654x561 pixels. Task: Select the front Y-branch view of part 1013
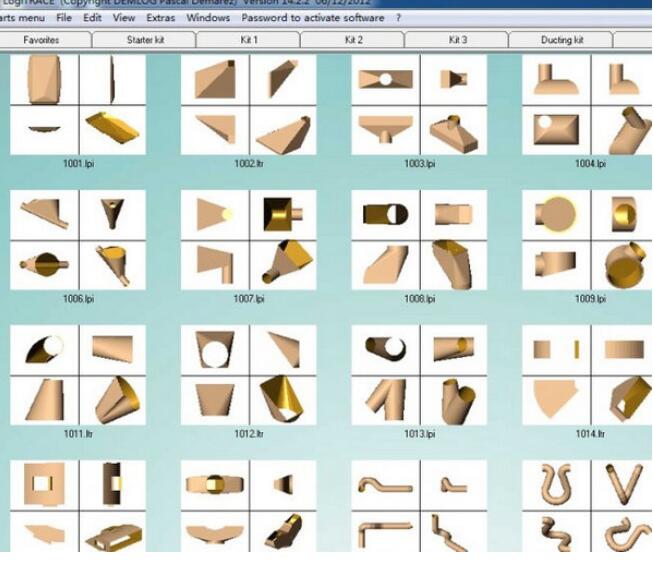point(385,400)
